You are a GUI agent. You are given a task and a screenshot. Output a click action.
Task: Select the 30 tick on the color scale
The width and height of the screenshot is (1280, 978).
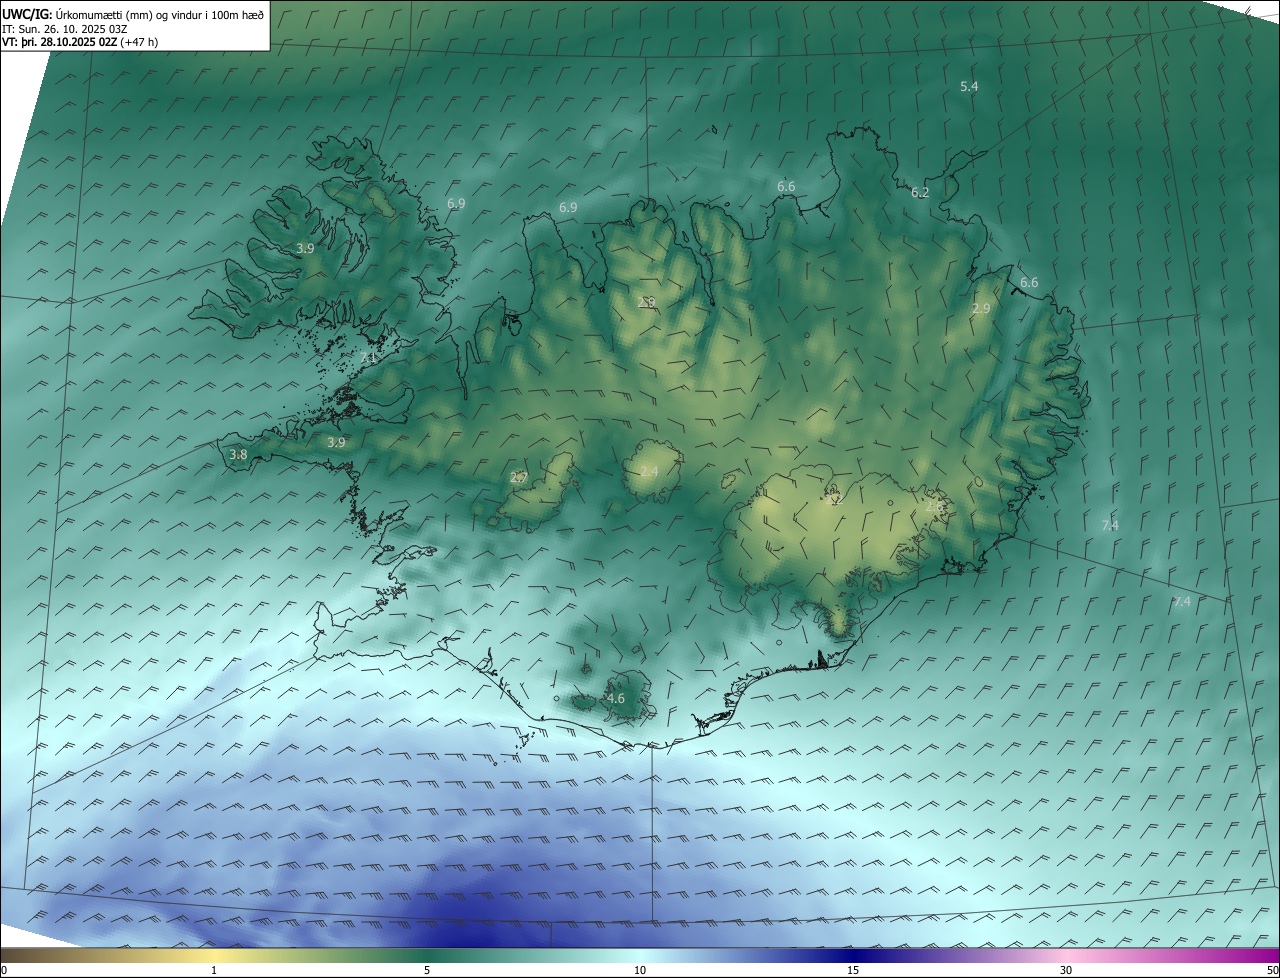pos(1066,970)
